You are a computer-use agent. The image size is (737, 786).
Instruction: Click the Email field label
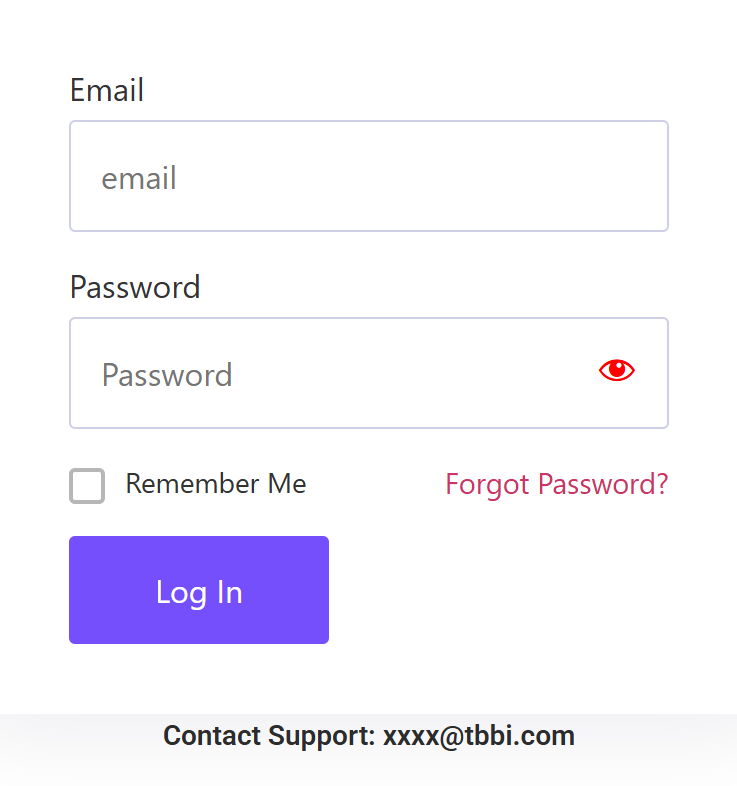(x=107, y=90)
